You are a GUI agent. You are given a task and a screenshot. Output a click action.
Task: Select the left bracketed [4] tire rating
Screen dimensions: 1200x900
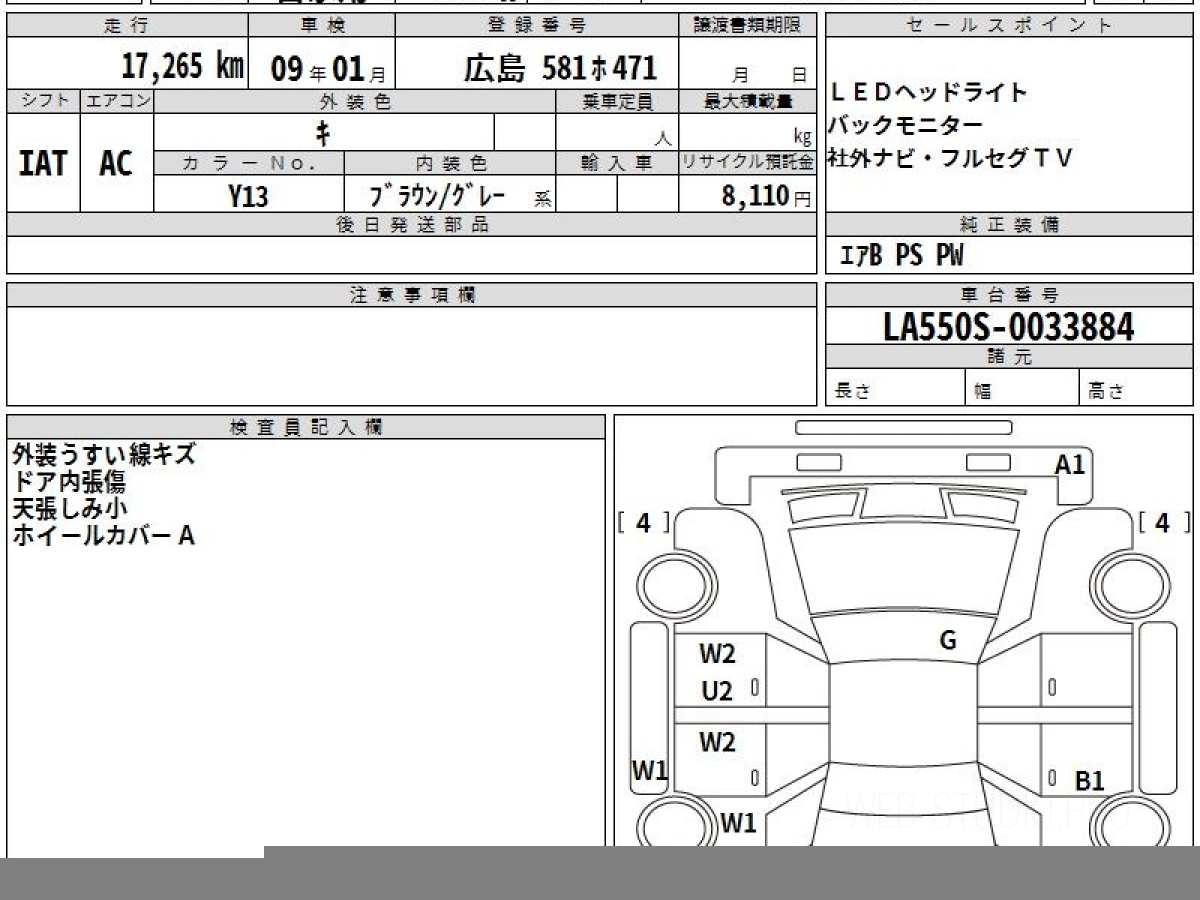tap(643, 523)
